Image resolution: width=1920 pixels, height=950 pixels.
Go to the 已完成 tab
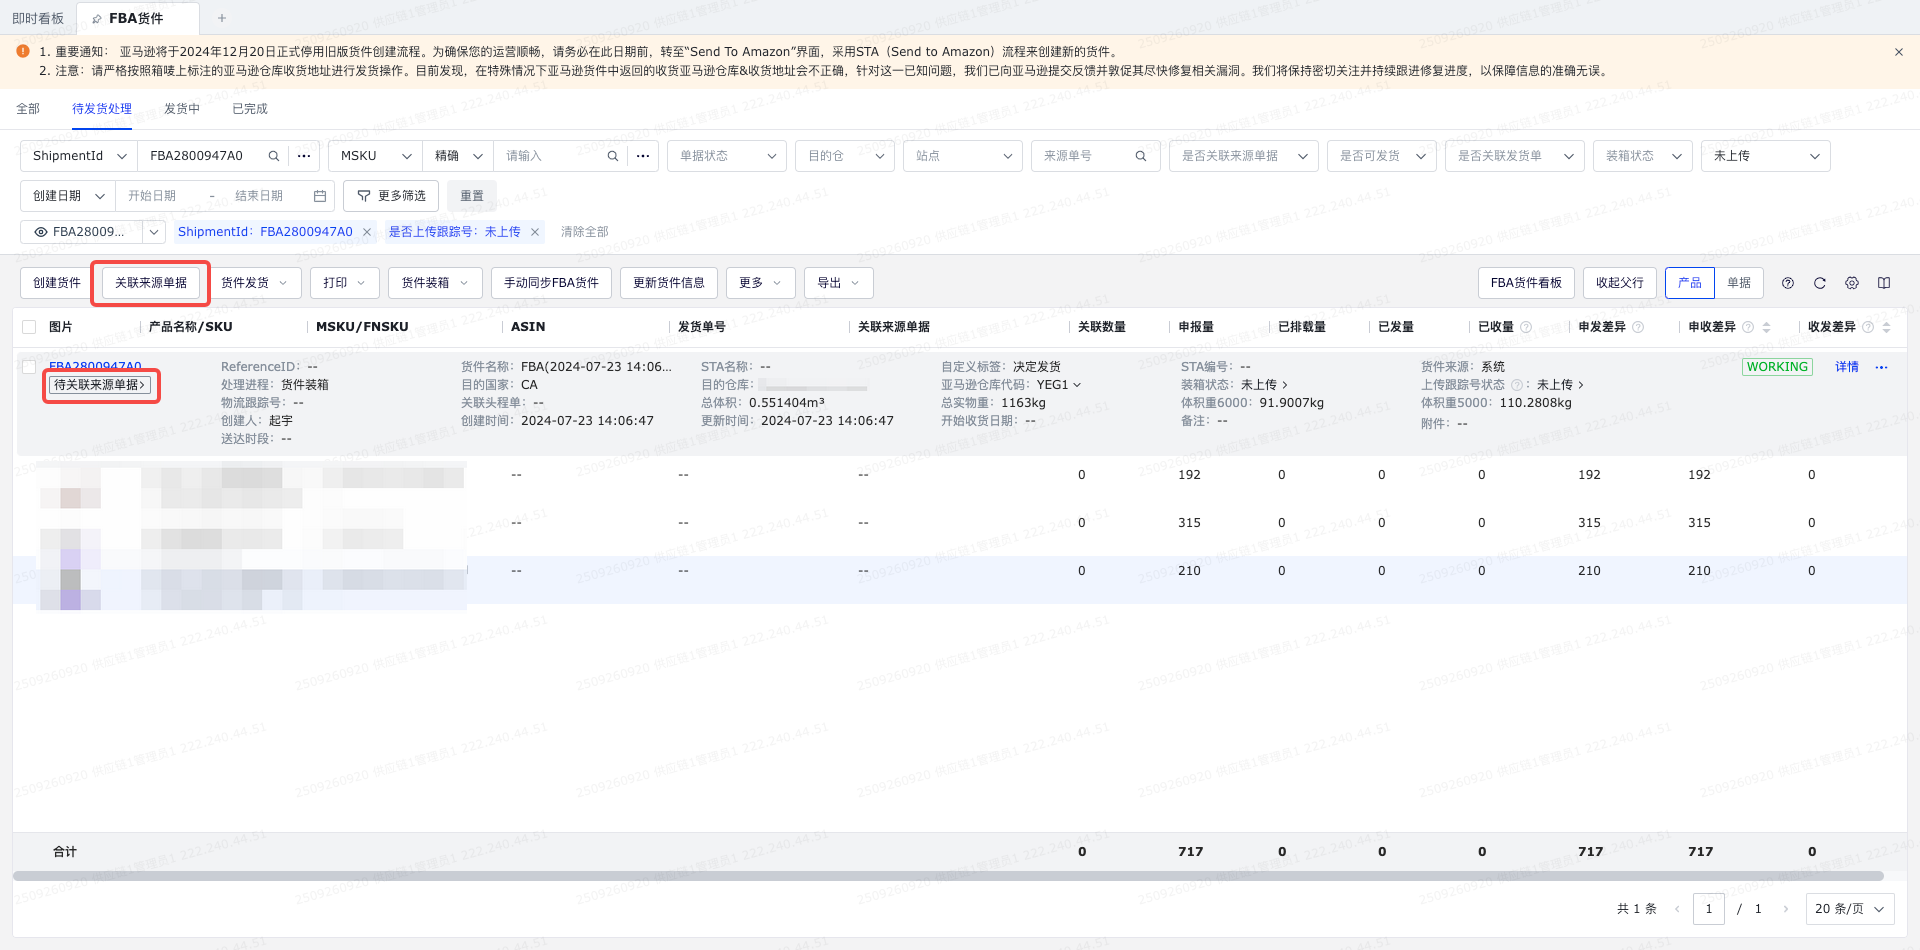tap(250, 109)
